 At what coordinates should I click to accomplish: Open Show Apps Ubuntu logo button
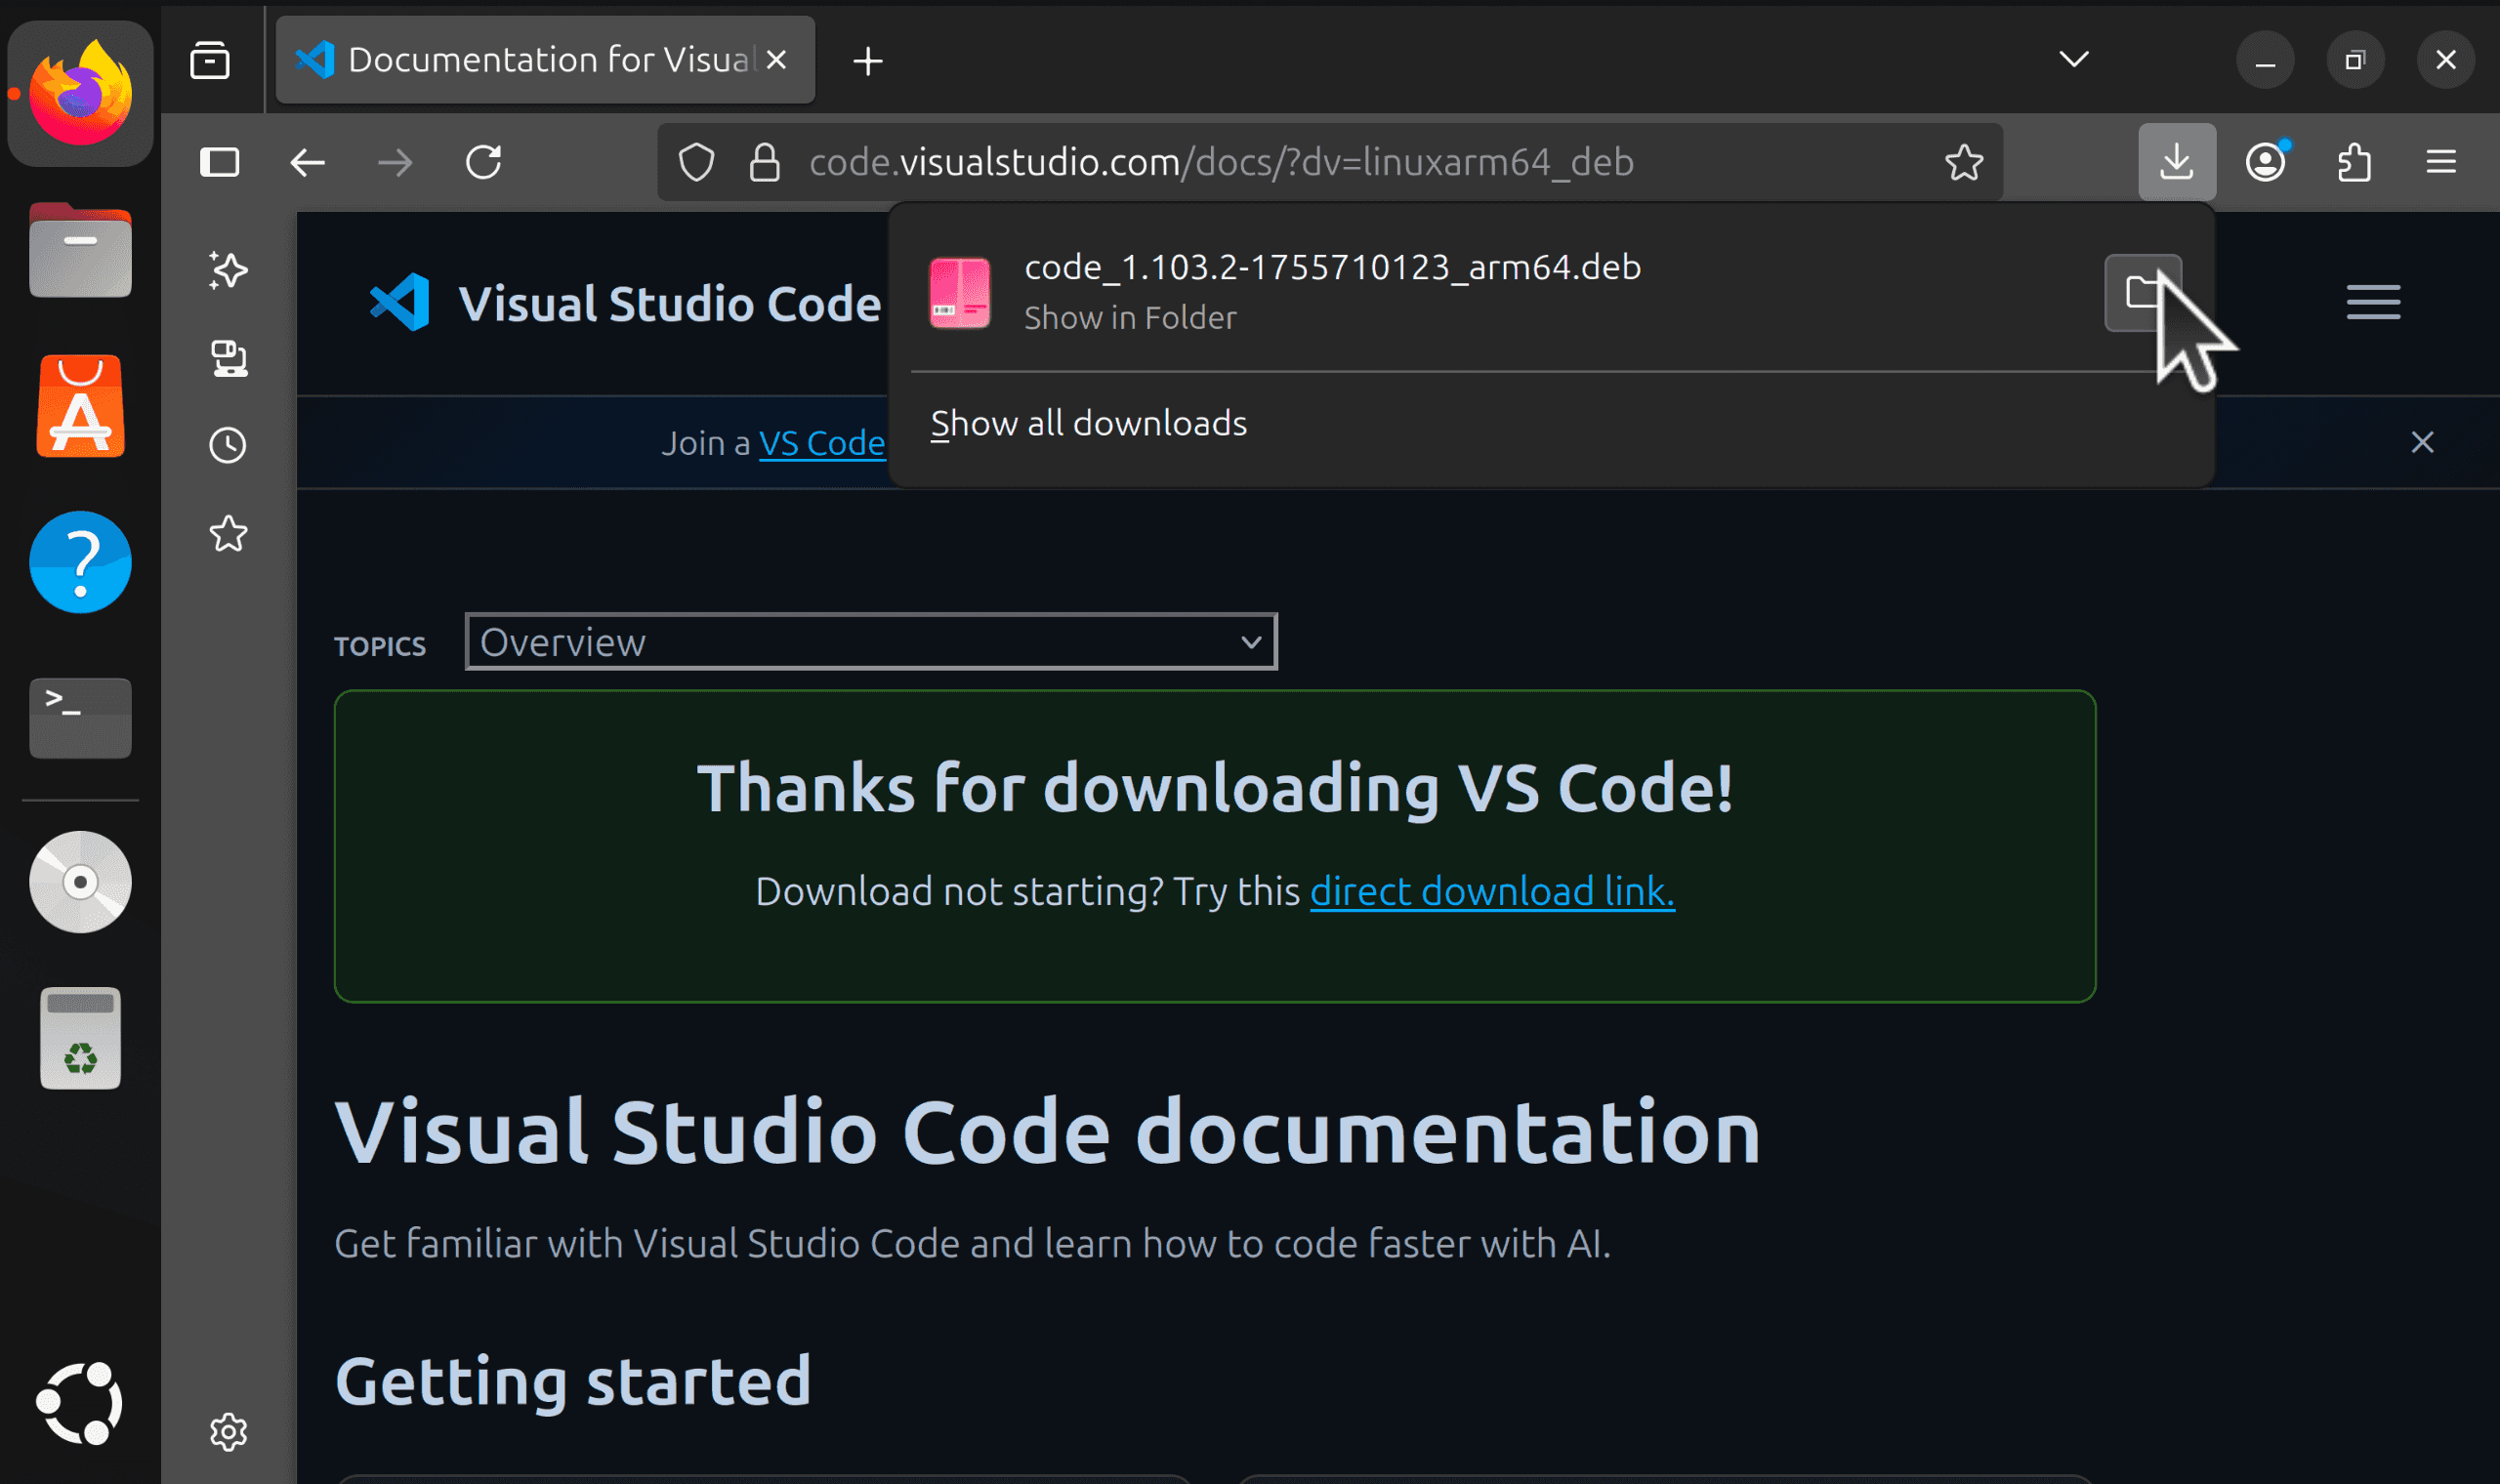point(80,1403)
